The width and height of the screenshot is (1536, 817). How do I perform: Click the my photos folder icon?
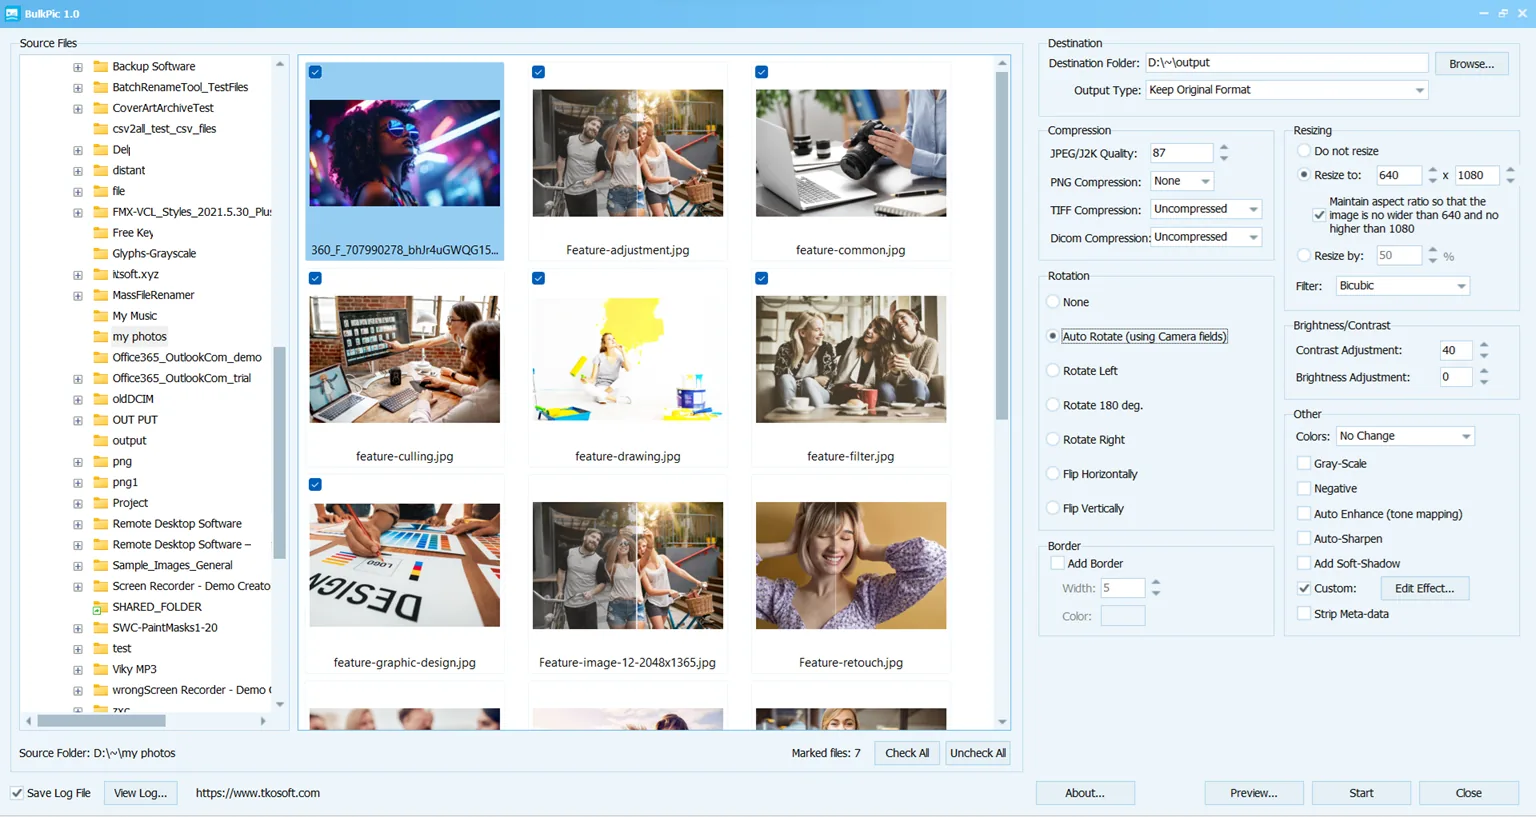[x=100, y=337]
